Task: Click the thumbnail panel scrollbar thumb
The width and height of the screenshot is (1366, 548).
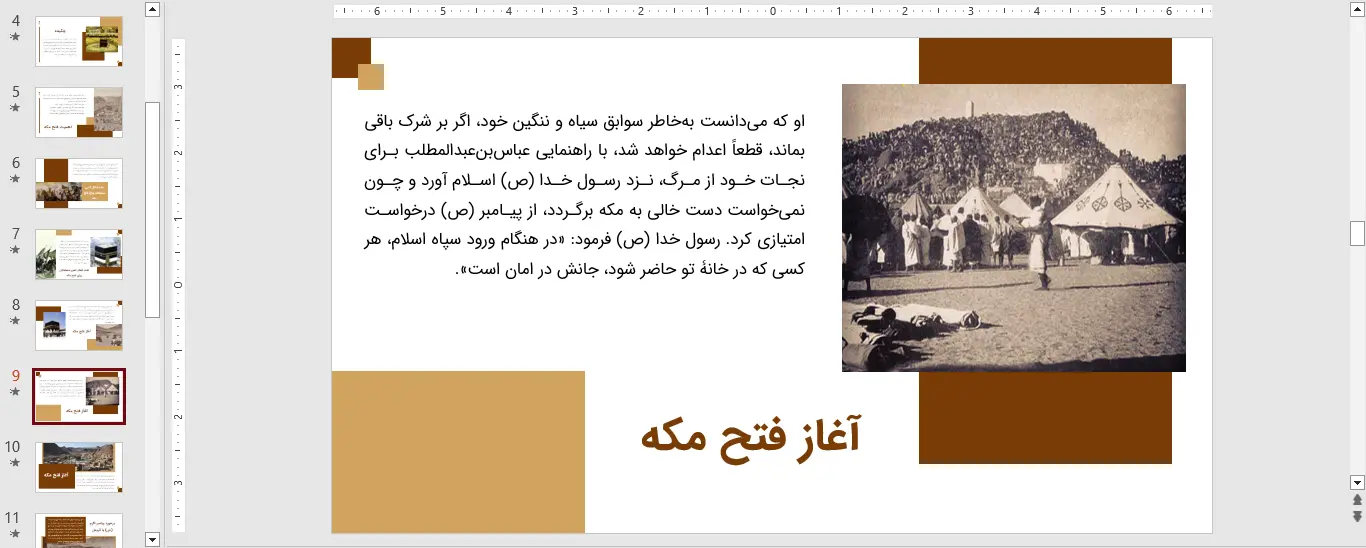Action: coord(152,210)
